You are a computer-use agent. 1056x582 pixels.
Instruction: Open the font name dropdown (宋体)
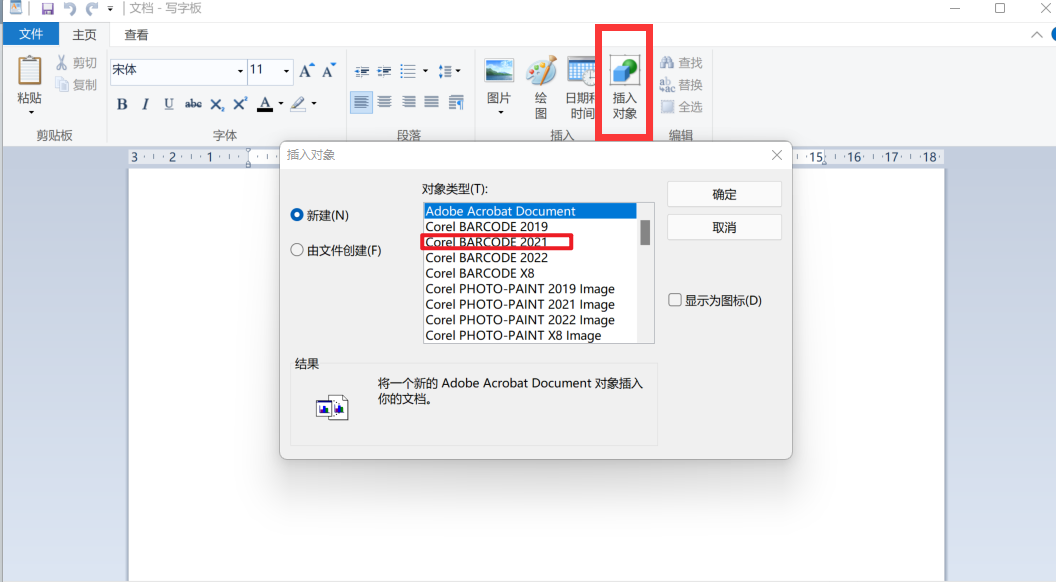point(240,71)
